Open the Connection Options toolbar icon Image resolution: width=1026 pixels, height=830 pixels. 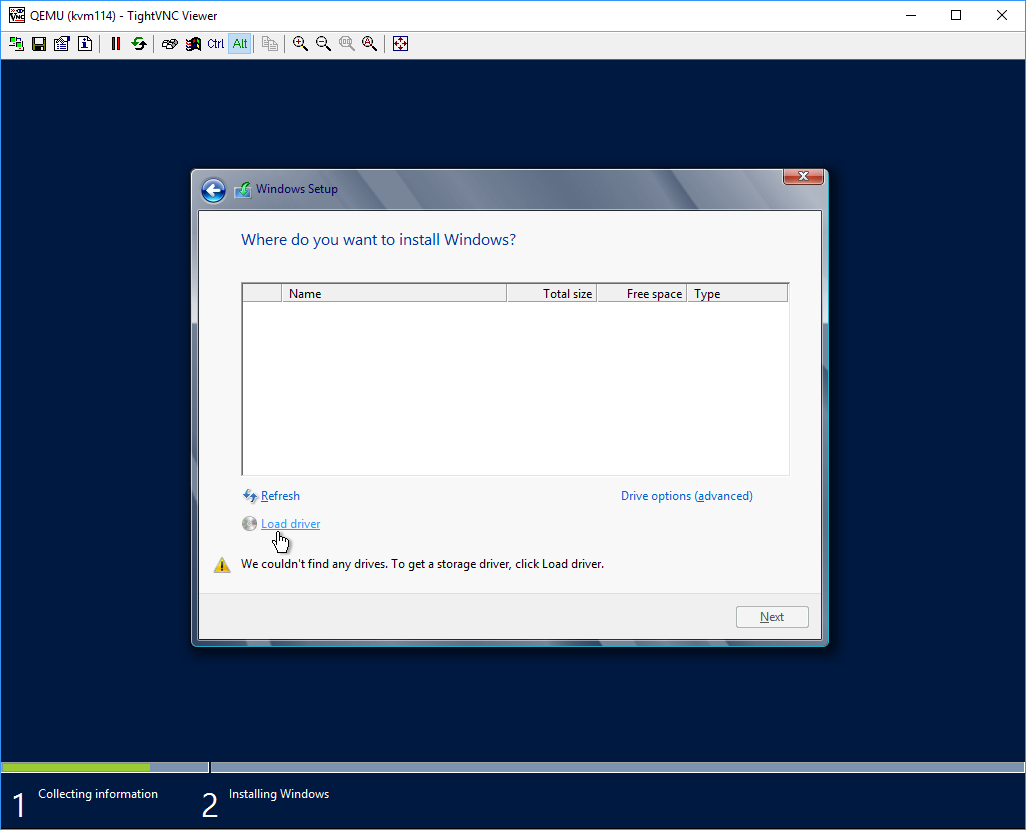click(x=62, y=44)
